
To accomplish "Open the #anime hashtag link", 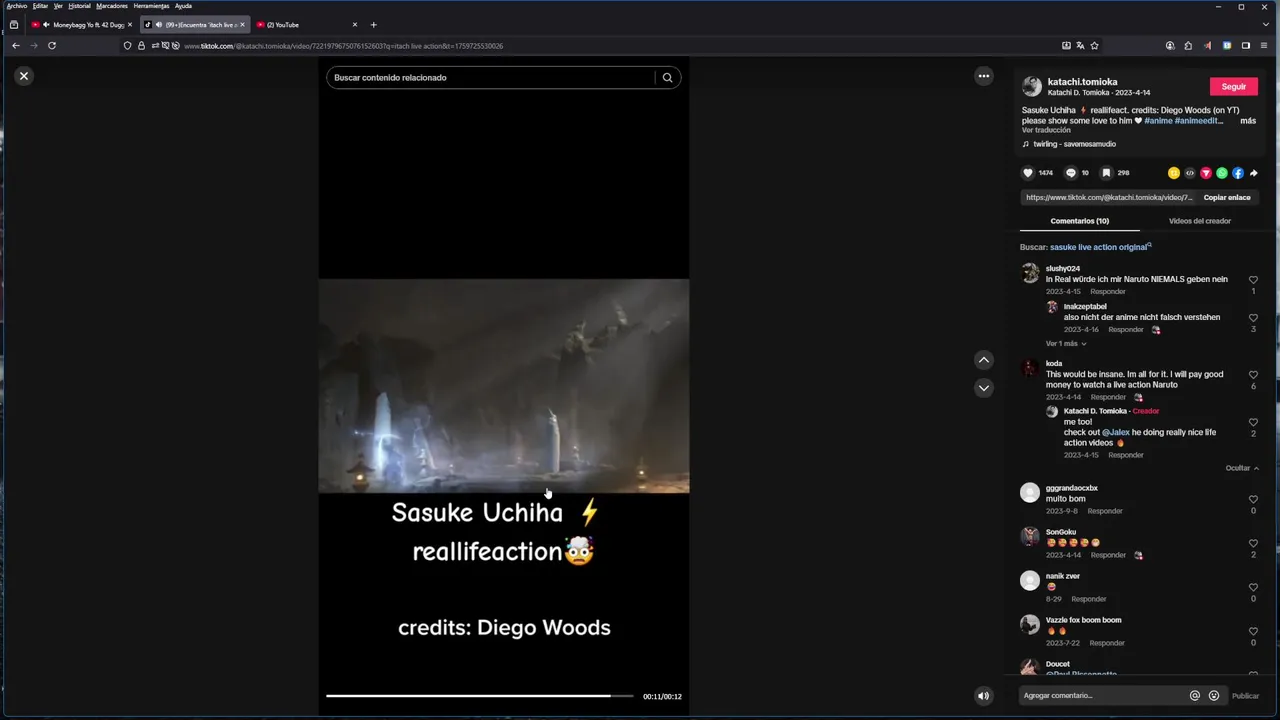I will tap(1158, 121).
